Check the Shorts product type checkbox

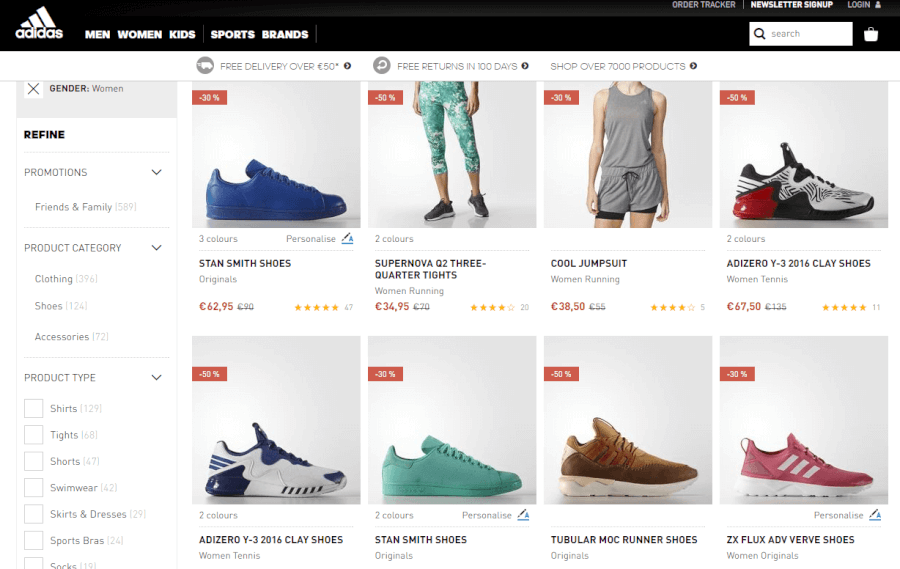pyautogui.click(x=33, y=461)
